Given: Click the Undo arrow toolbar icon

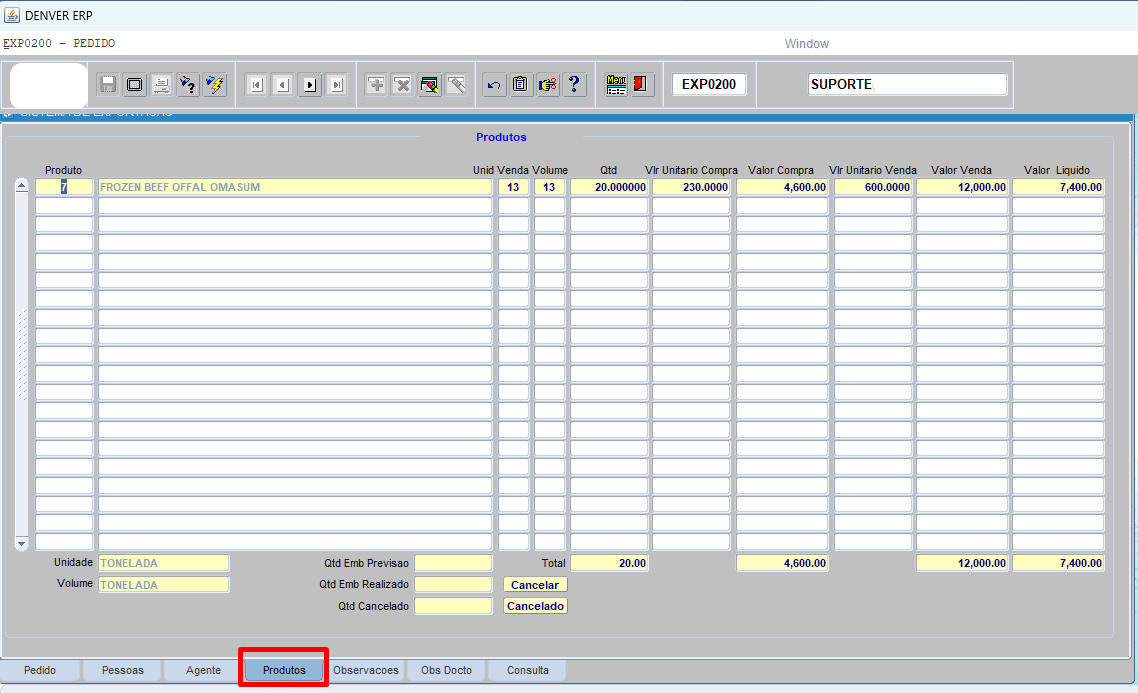Looking at the screenshot, I should (493, 85).
